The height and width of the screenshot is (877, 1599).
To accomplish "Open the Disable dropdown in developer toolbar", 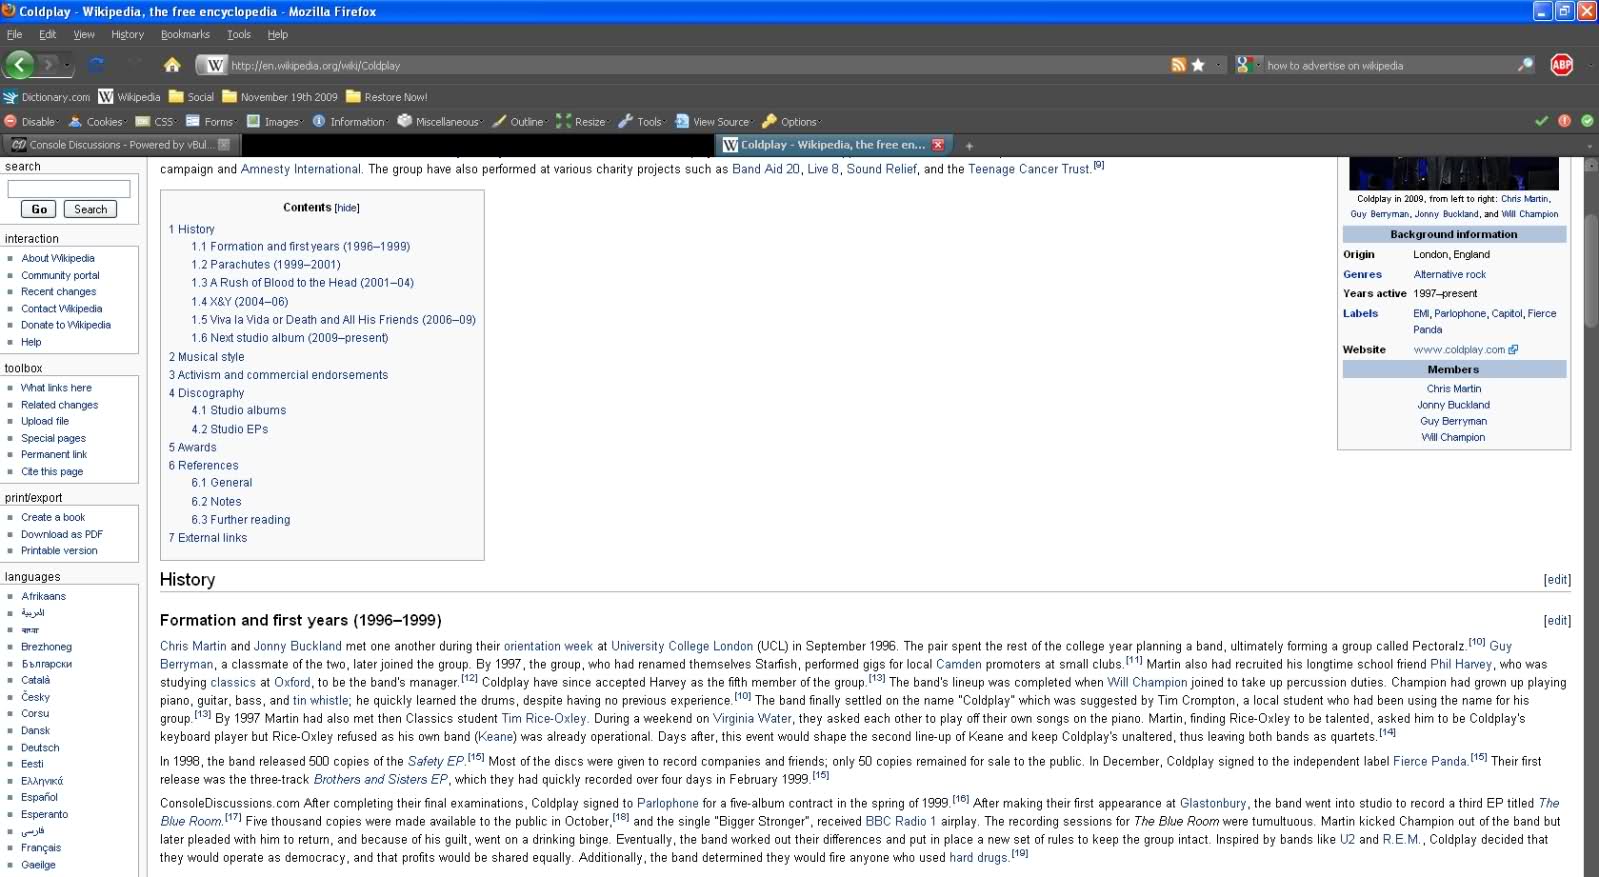I will [x=31, y=122].
